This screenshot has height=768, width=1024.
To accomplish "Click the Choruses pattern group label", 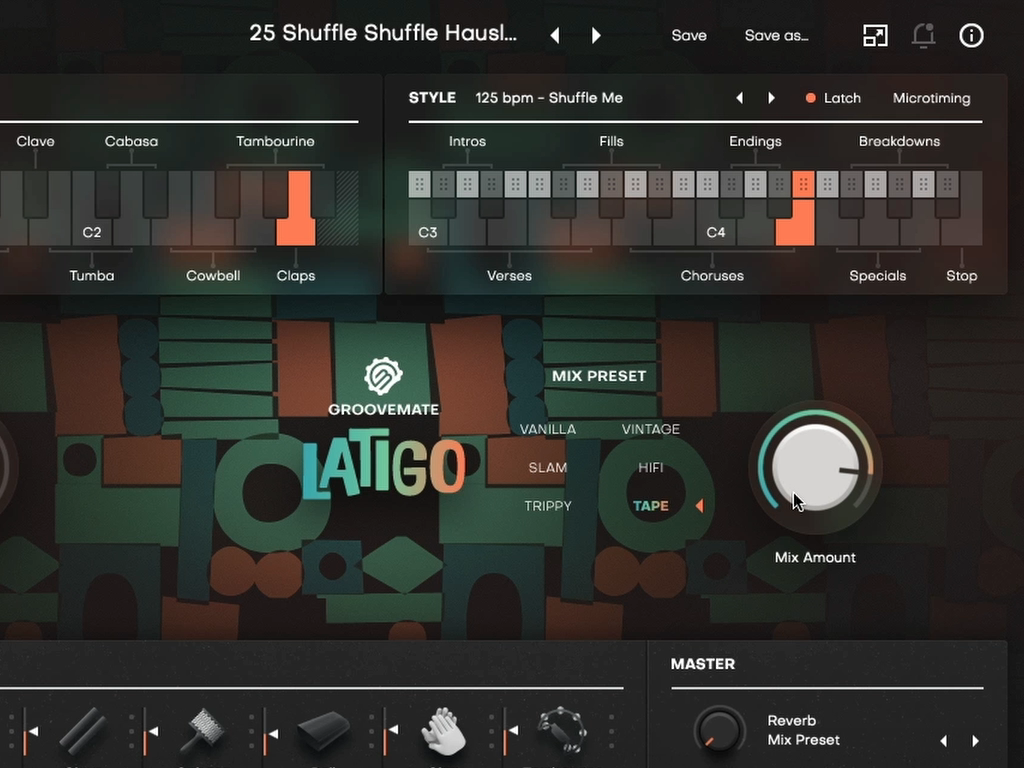I will [x=712, y=276].
